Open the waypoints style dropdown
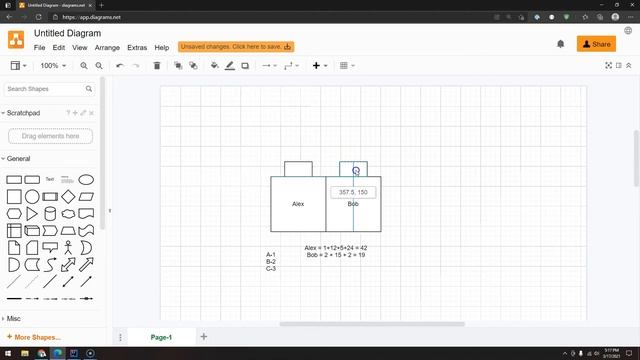The height and width of the screenshot is (360, 640). (x=291, y=66)
